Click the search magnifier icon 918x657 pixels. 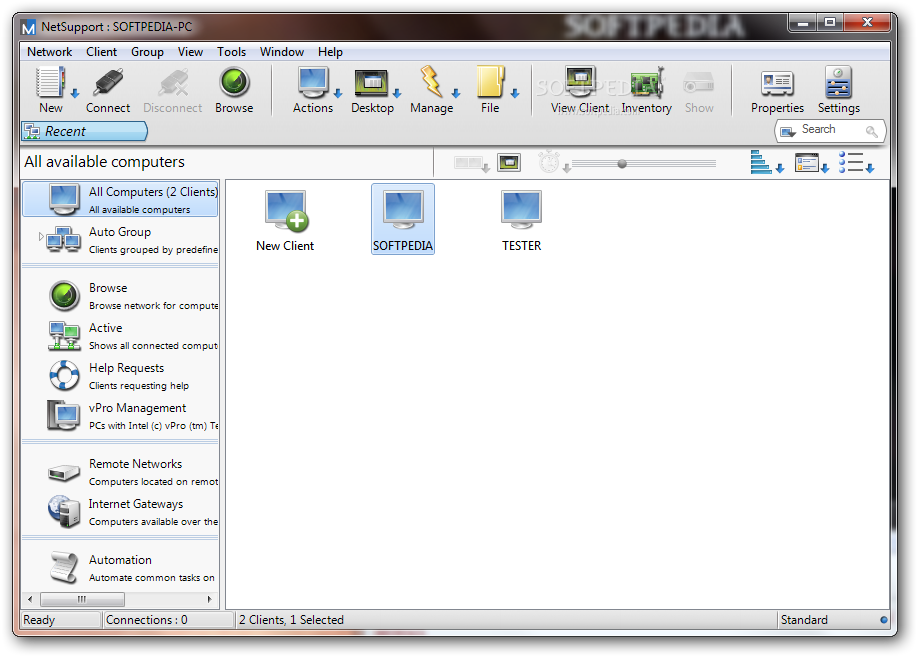(872, 131)
